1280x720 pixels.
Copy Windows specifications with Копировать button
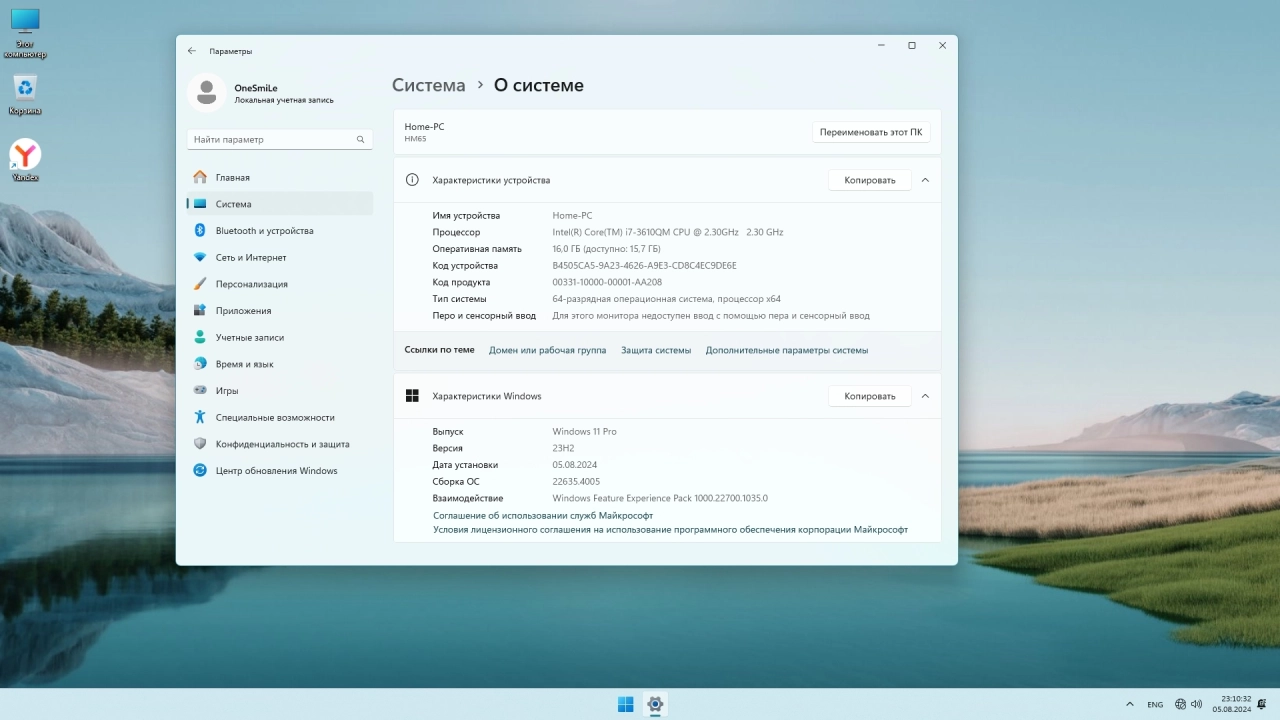(870, 396)
